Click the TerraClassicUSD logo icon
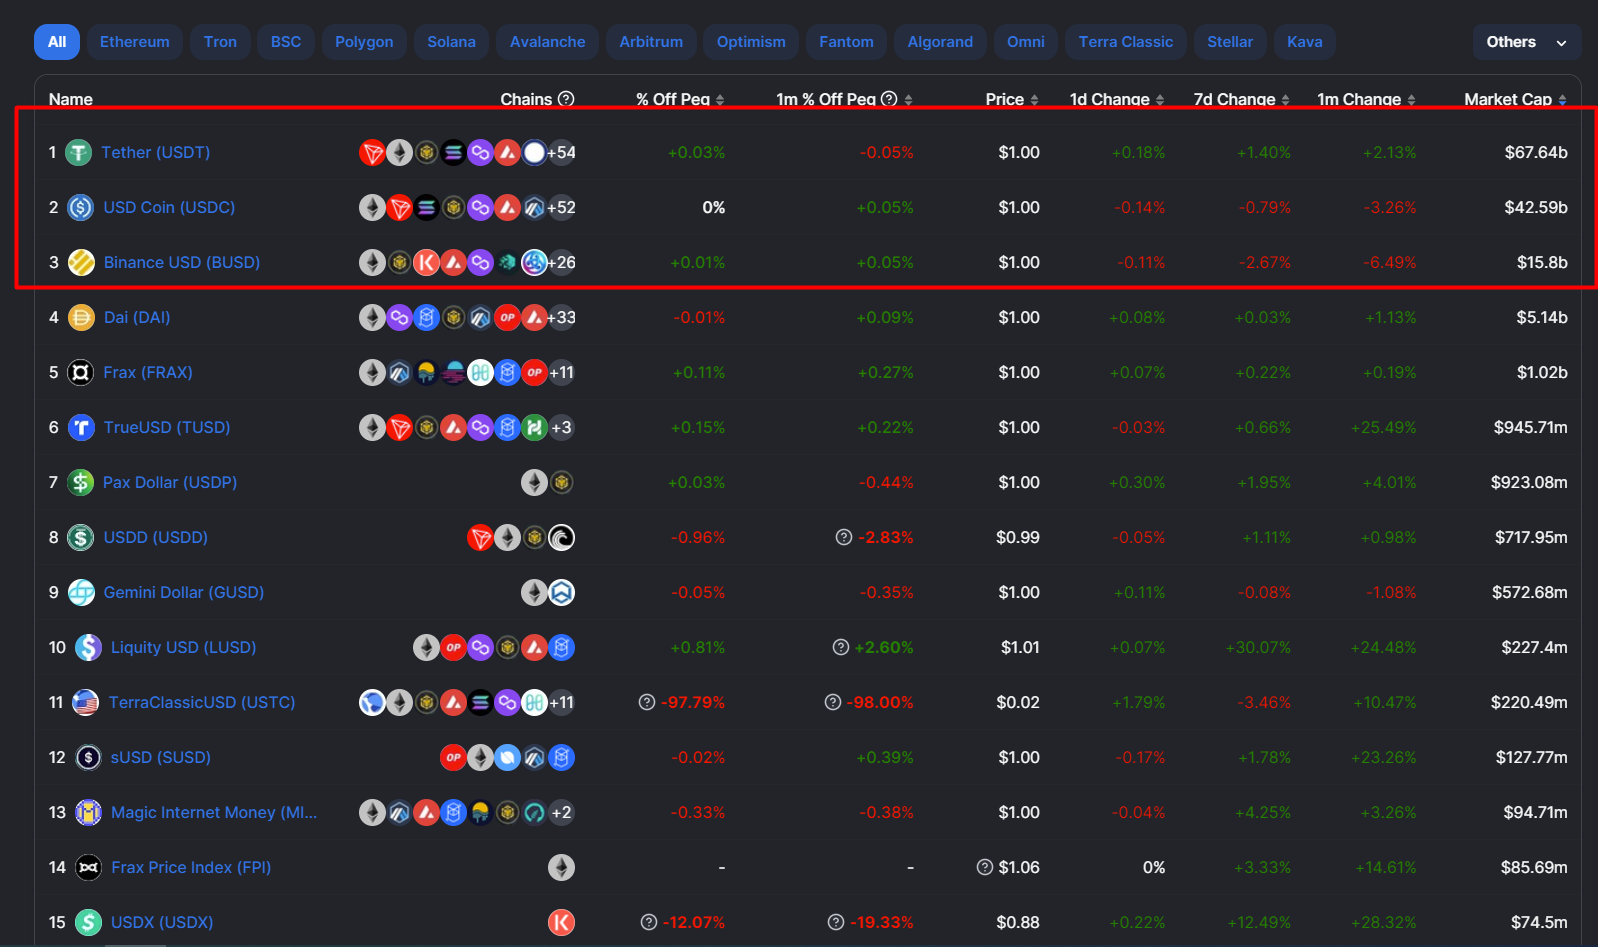The height and width of the screenshot is (947, 1598). 86,703
